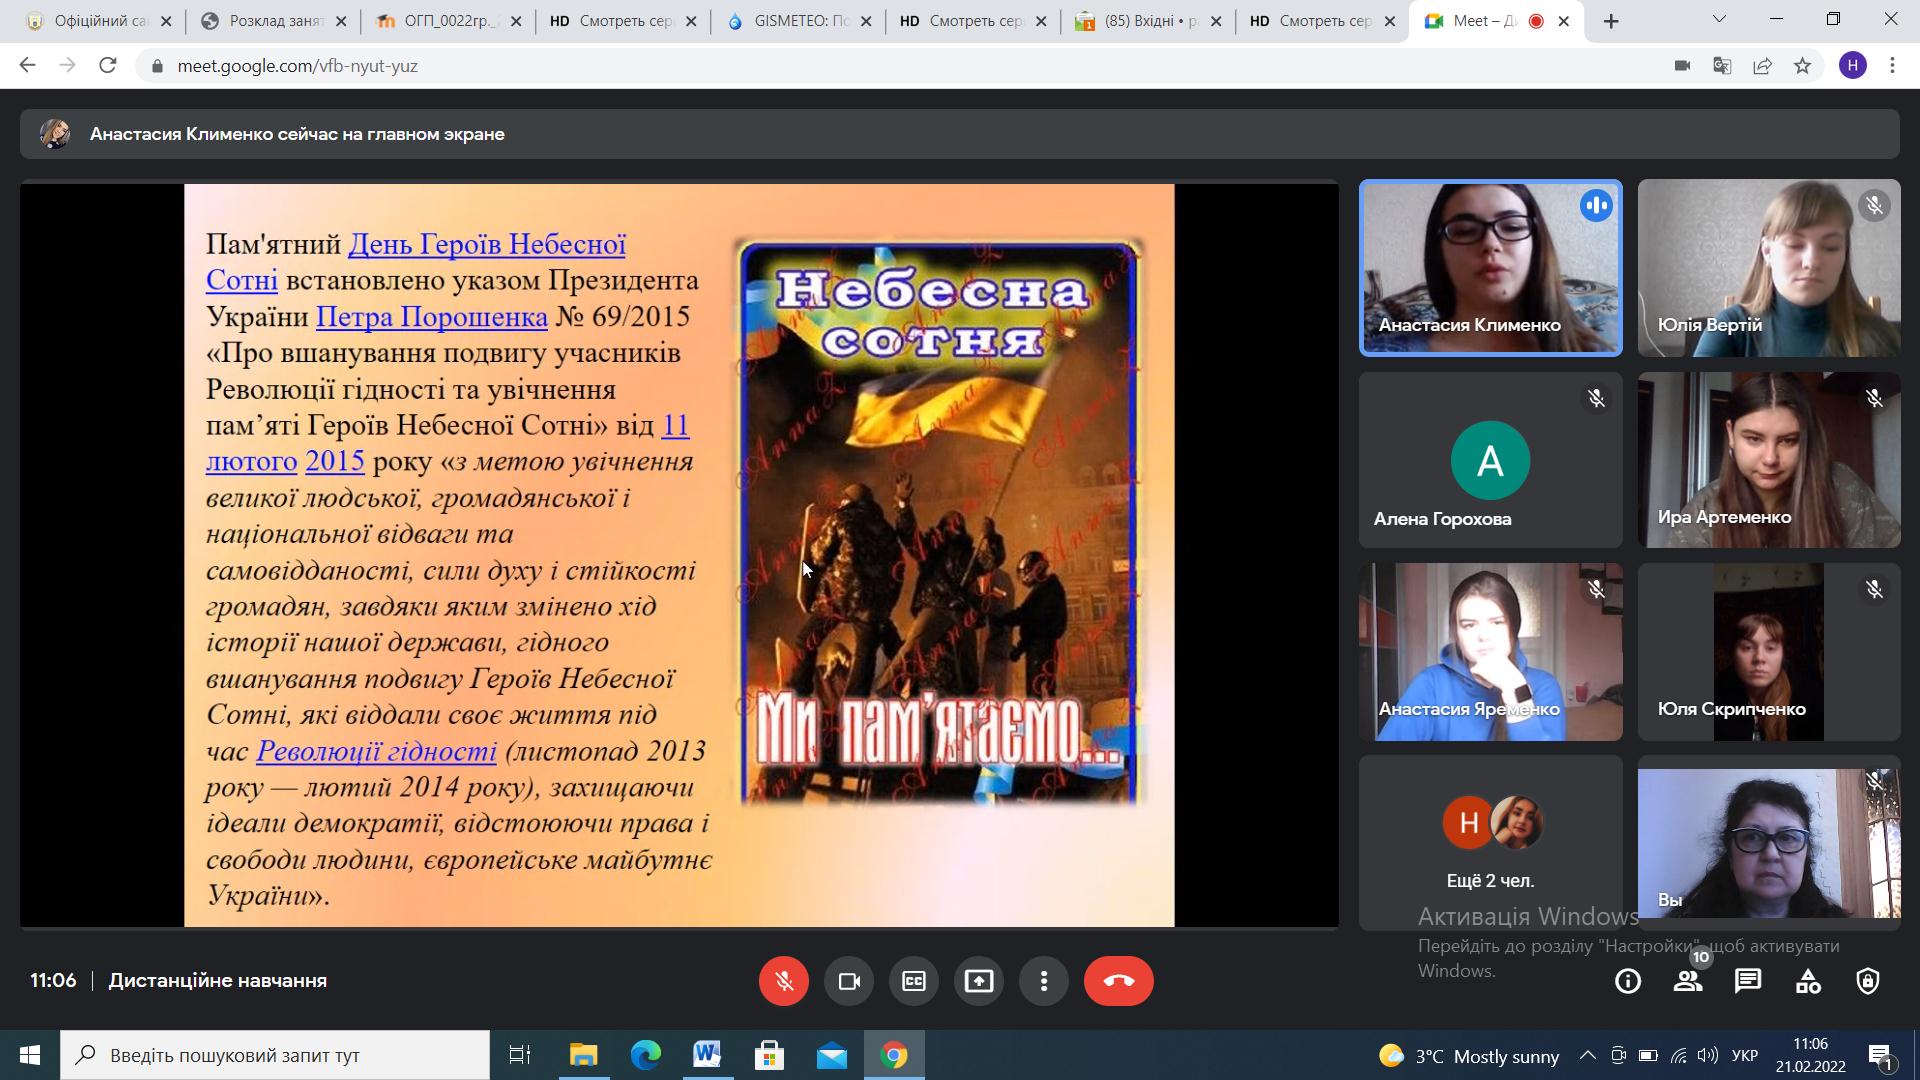
Task: Share this page icon in address bar
Action: pyautogui.click(x=1762, y=66)
